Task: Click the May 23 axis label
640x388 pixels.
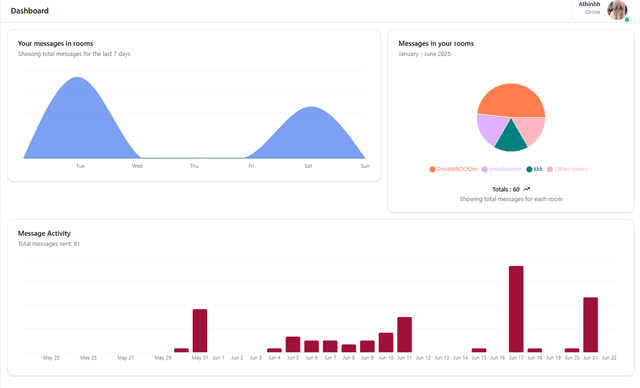Action: [x=51, y=358]
